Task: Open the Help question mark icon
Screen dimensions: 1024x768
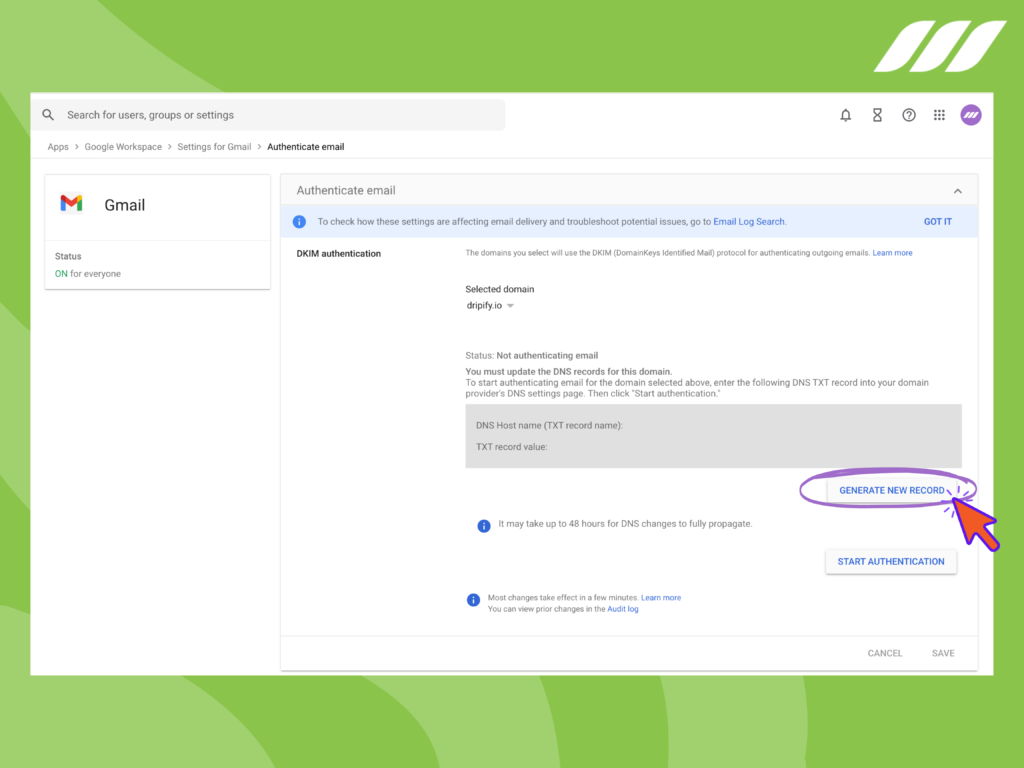Action: coord(909,114)
